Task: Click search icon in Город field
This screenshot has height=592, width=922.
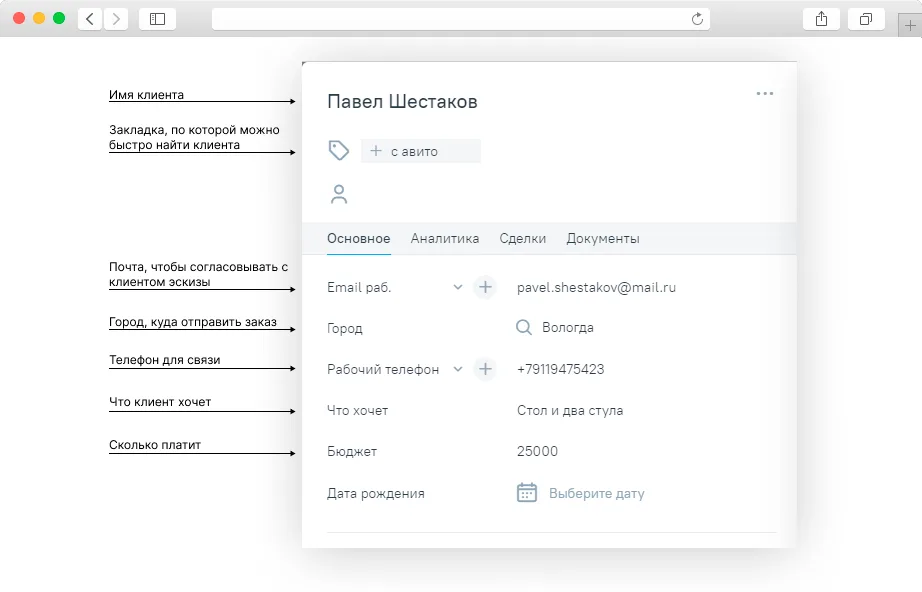Action: (x=523, y=327)
